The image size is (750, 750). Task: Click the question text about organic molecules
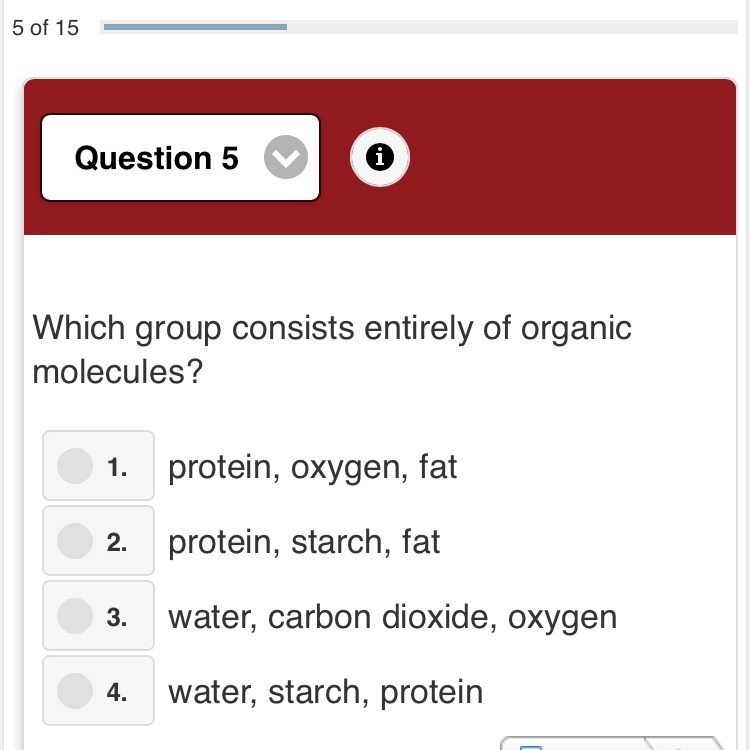tap(332, 350)
